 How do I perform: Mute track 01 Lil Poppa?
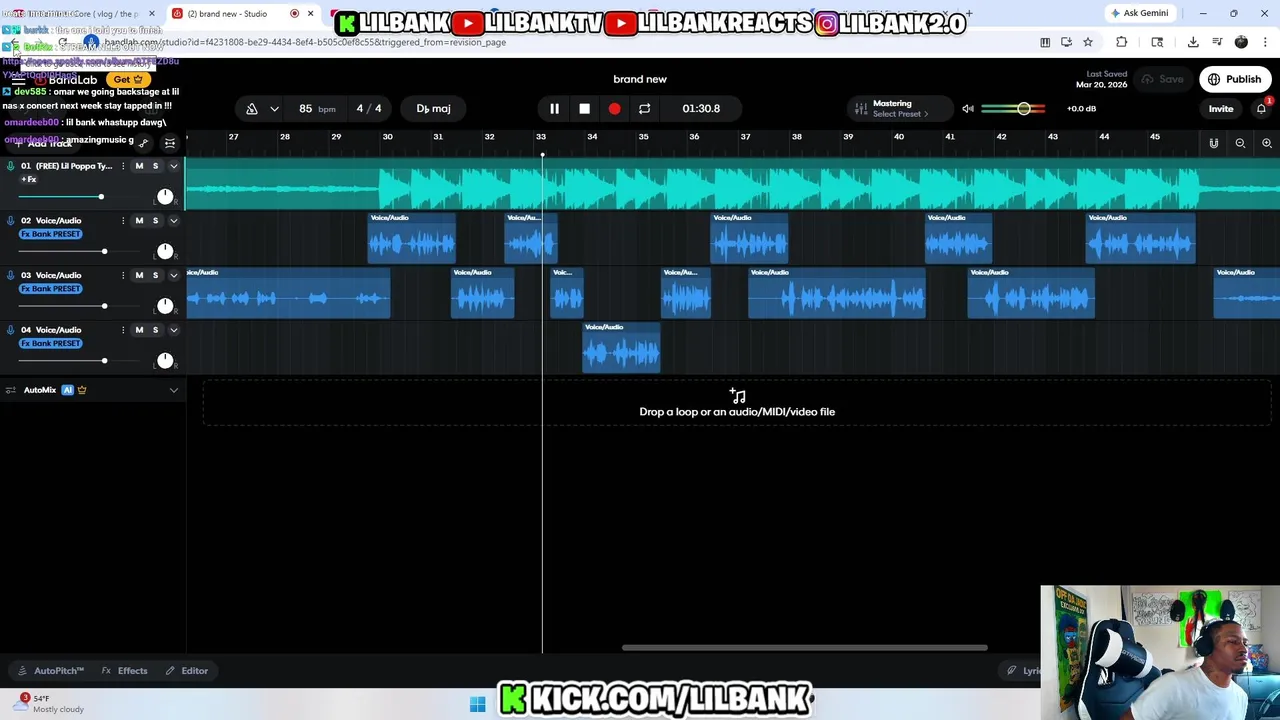139,166
